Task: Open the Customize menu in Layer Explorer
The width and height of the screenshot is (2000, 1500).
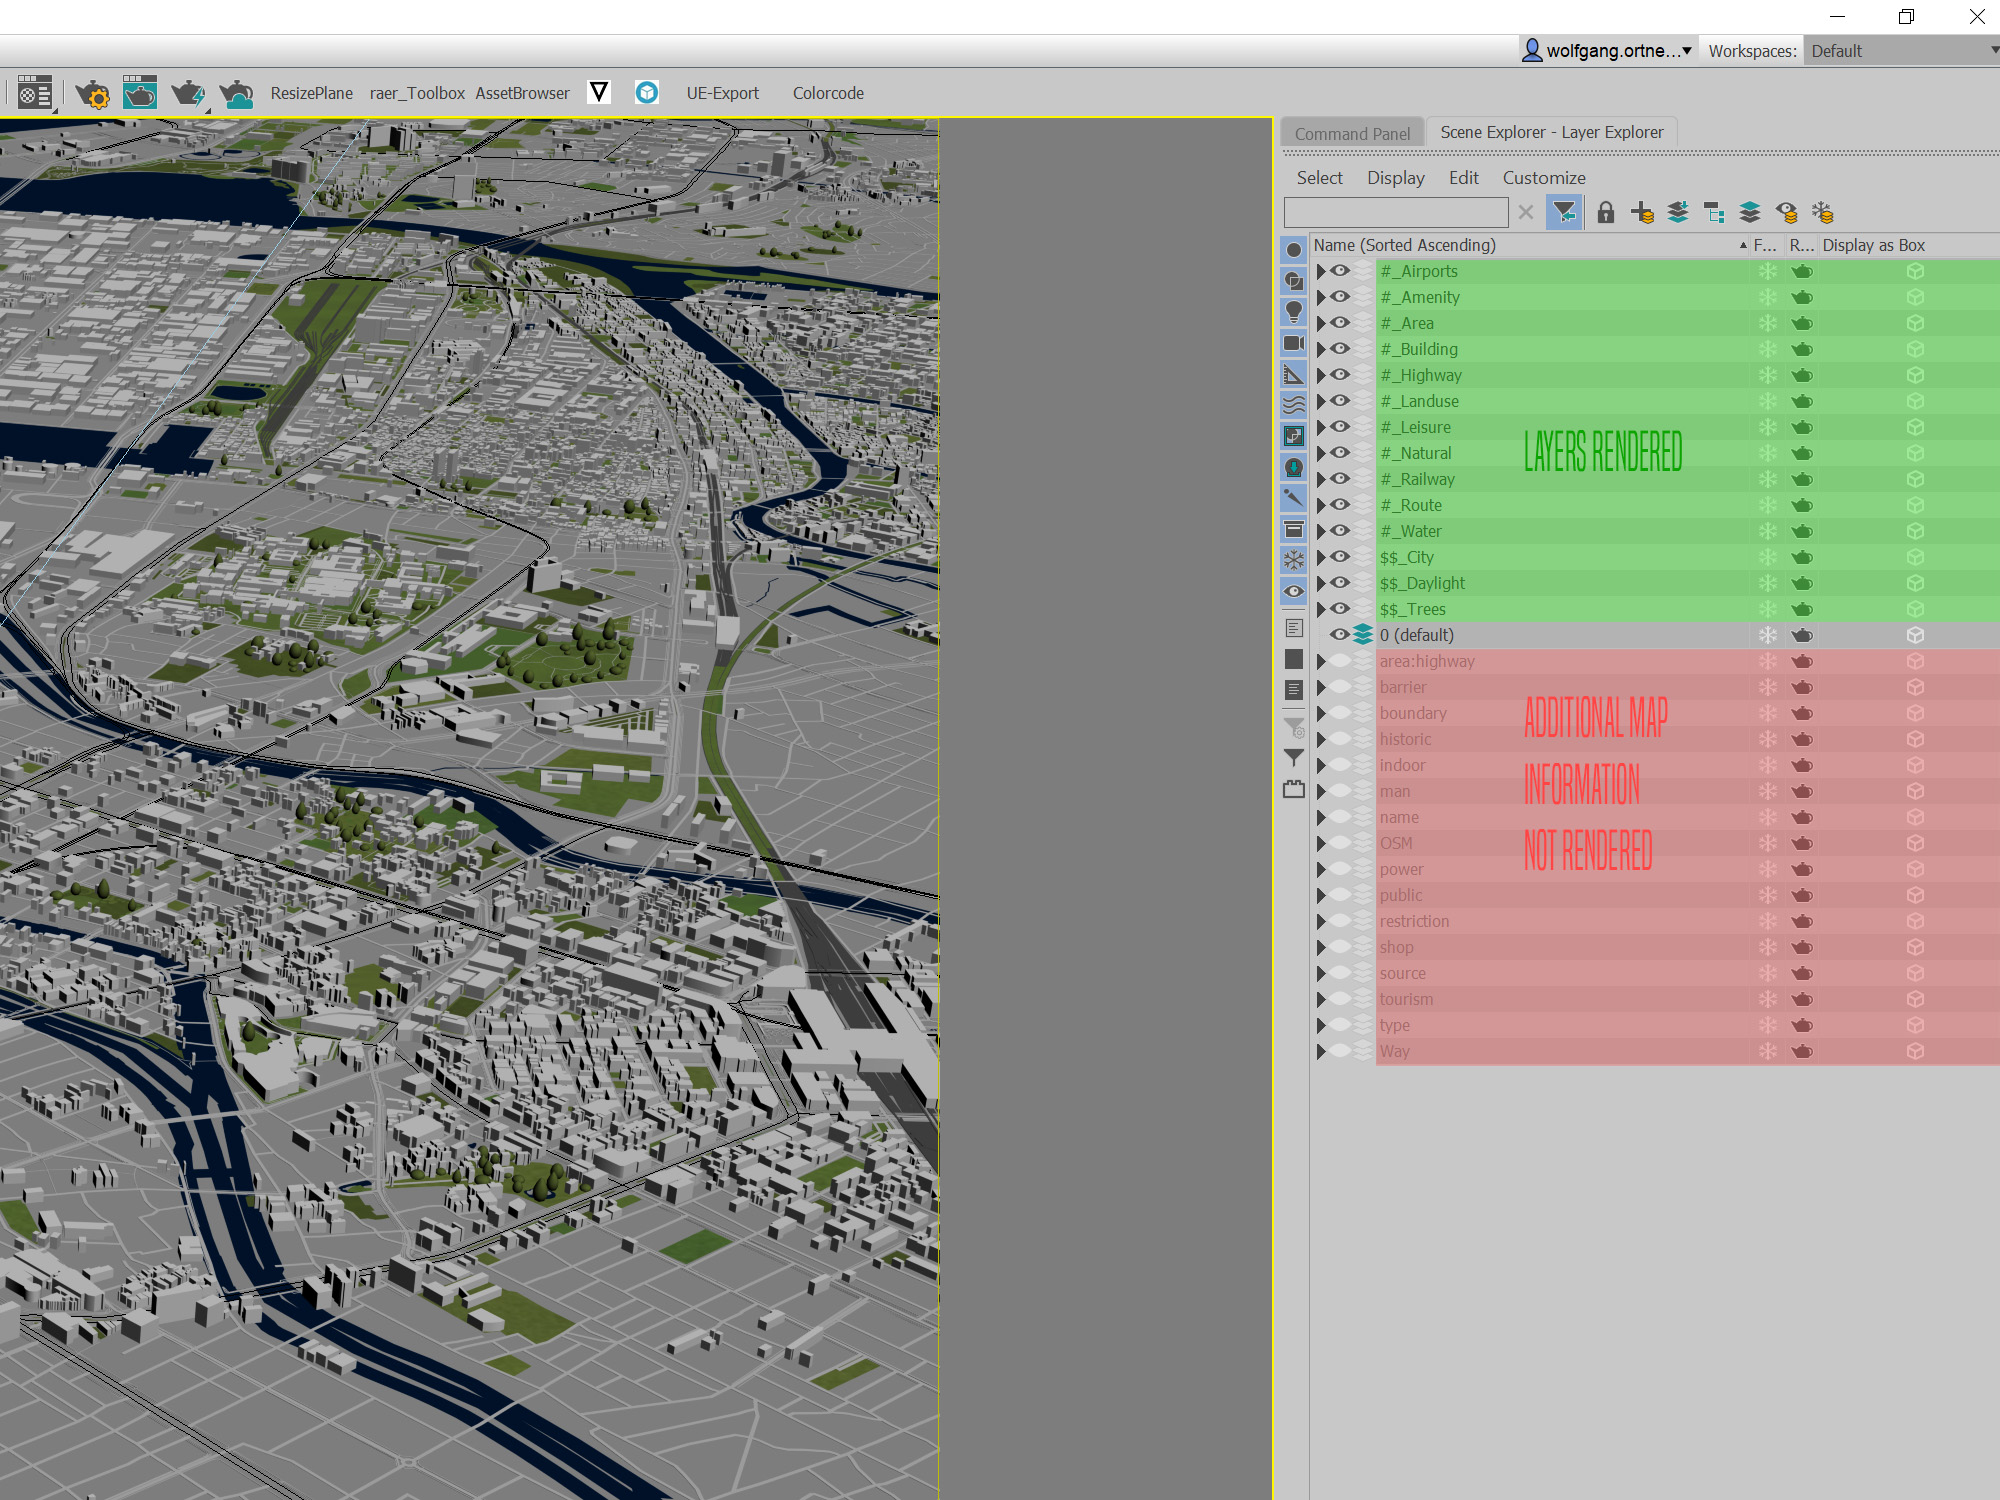Action: pos(1543,178)
